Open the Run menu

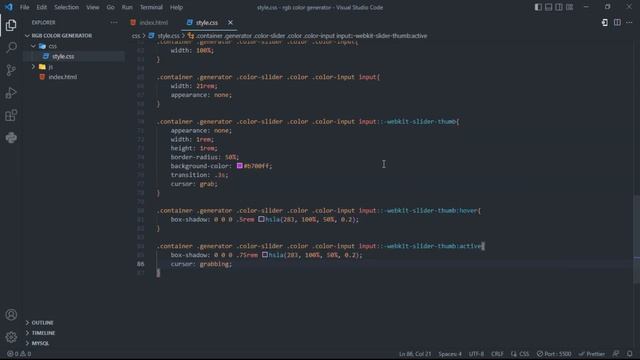pyautogui.click(x=127, y=7)
